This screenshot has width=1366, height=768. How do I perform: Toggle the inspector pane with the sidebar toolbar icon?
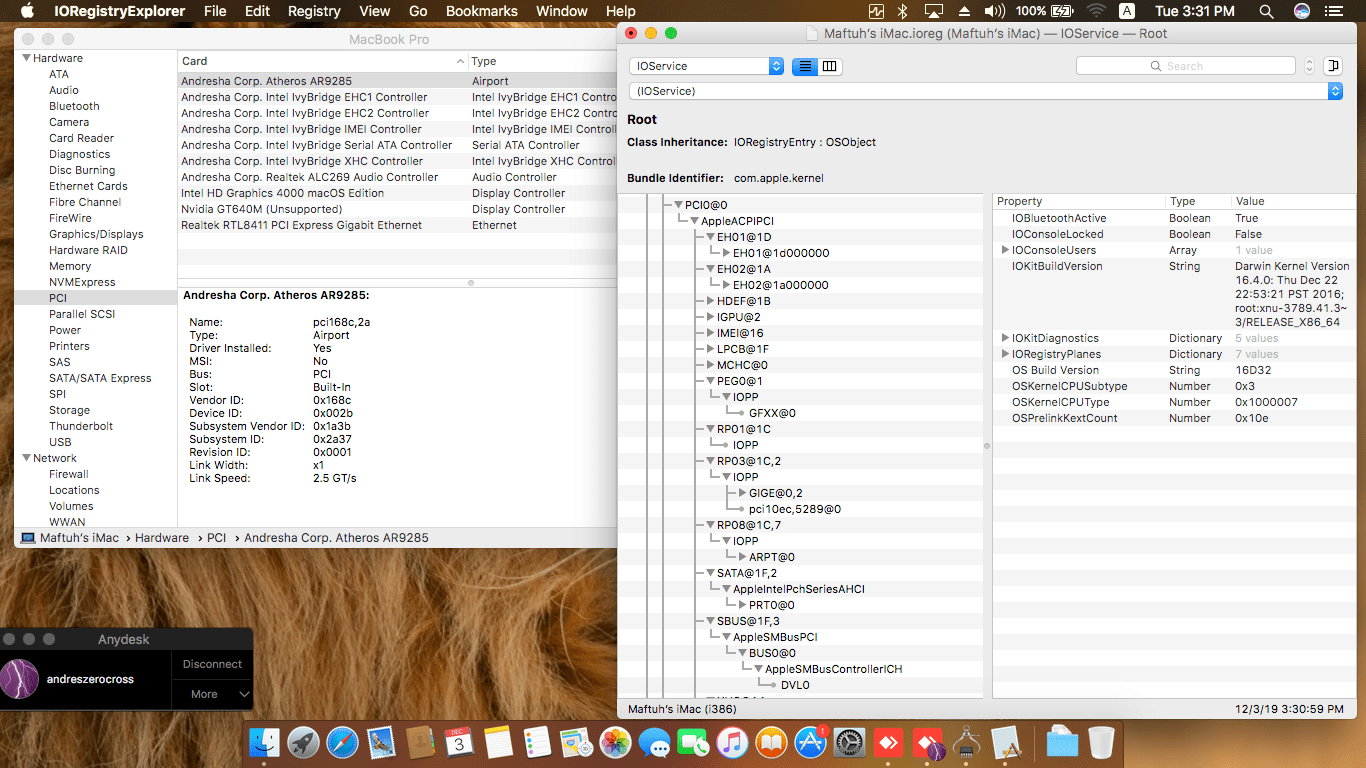[1332, 66]
